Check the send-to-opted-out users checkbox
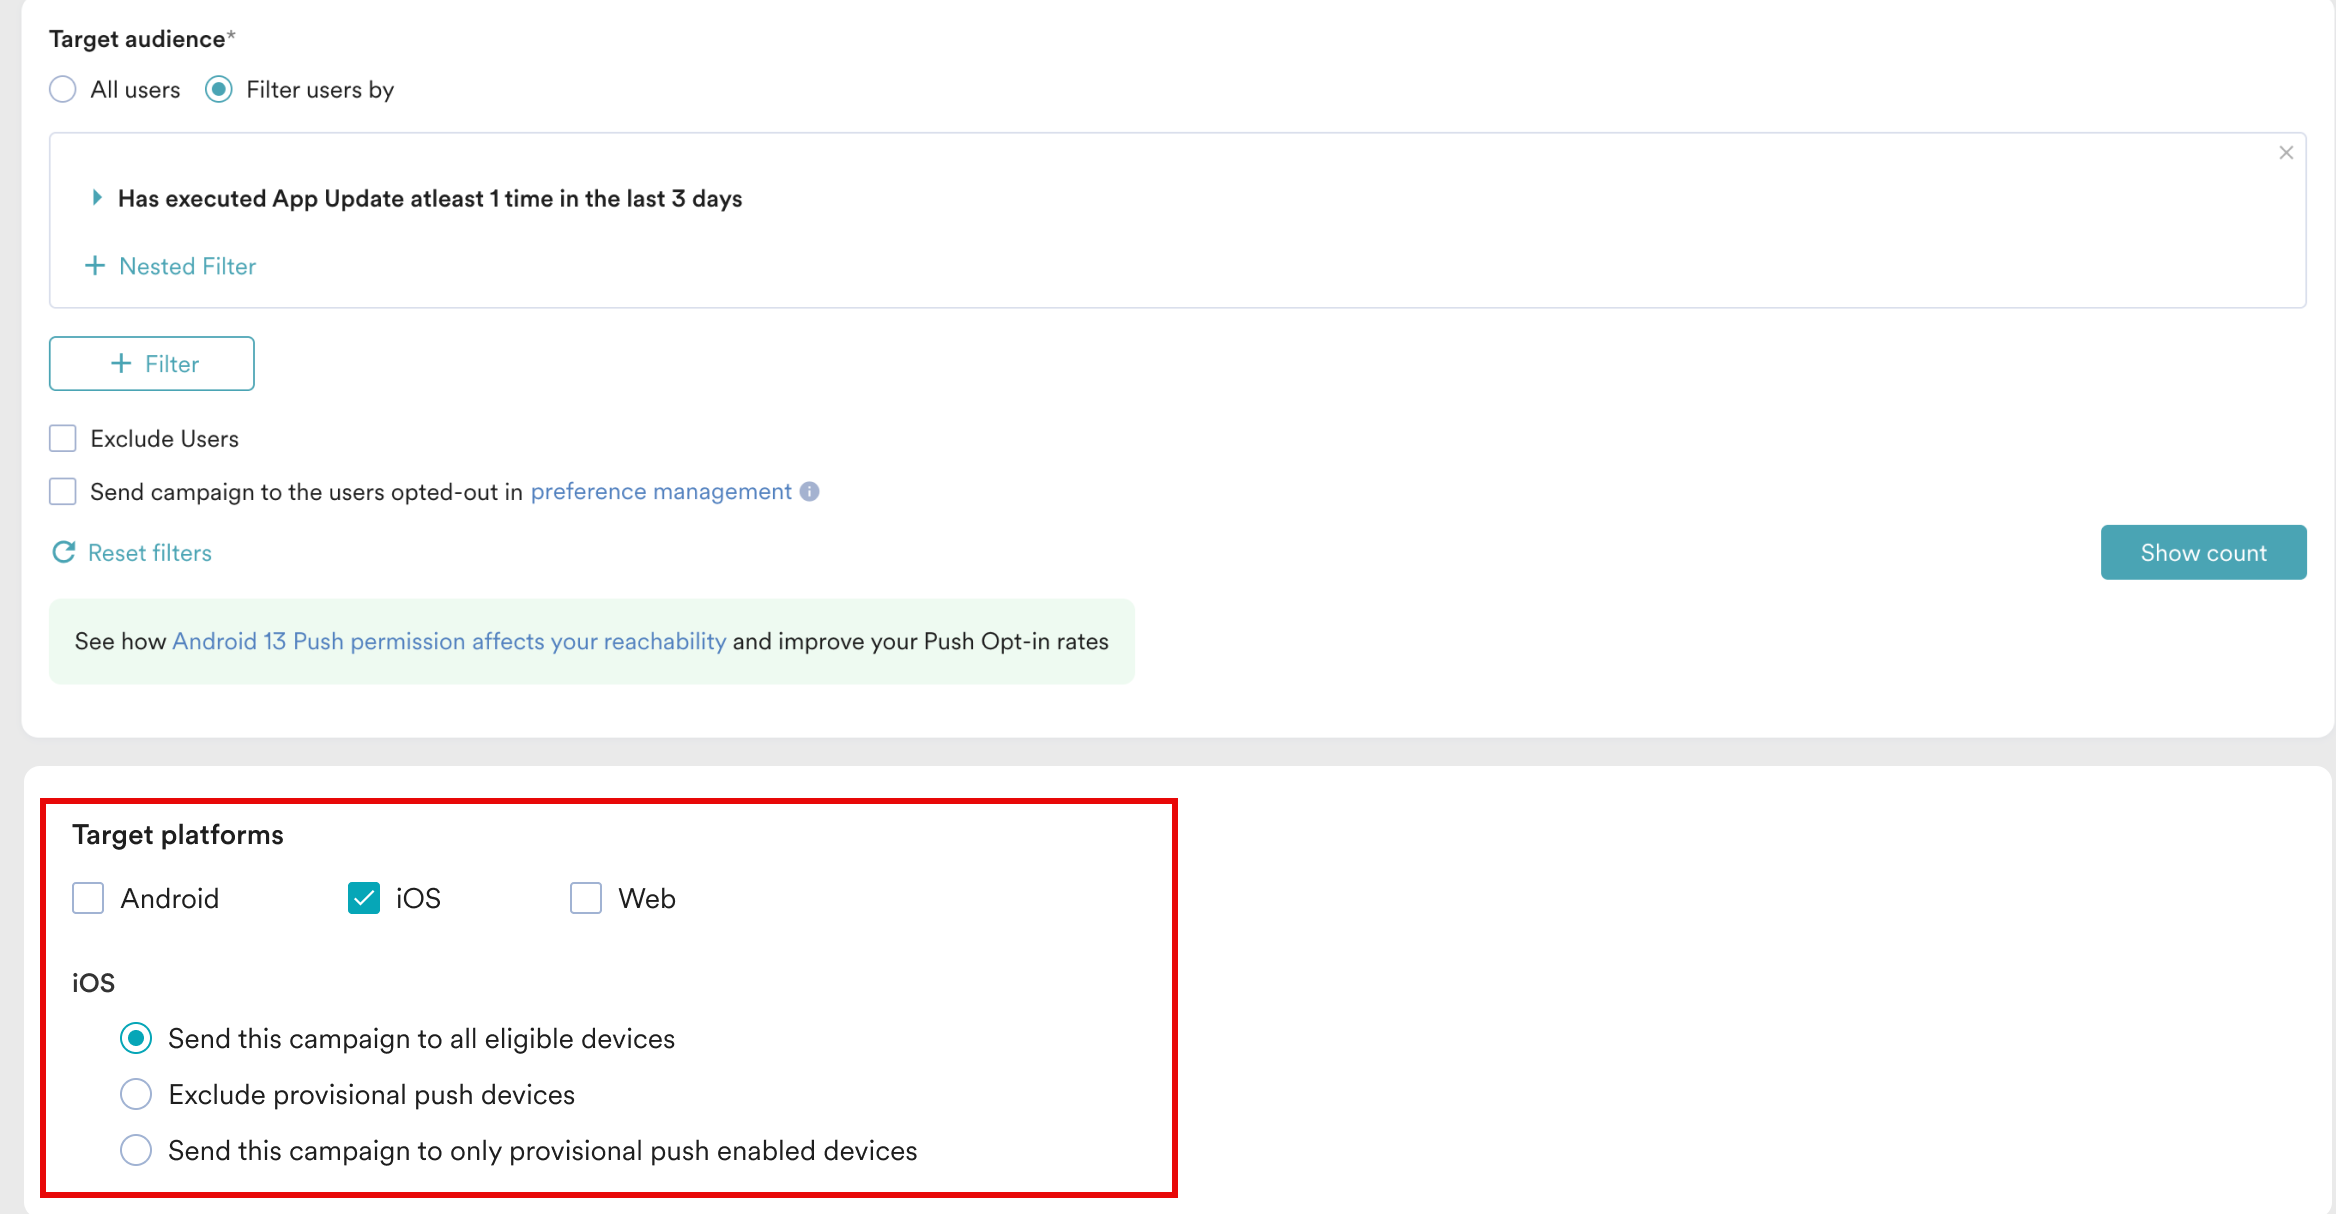 (x=63, y=491)
